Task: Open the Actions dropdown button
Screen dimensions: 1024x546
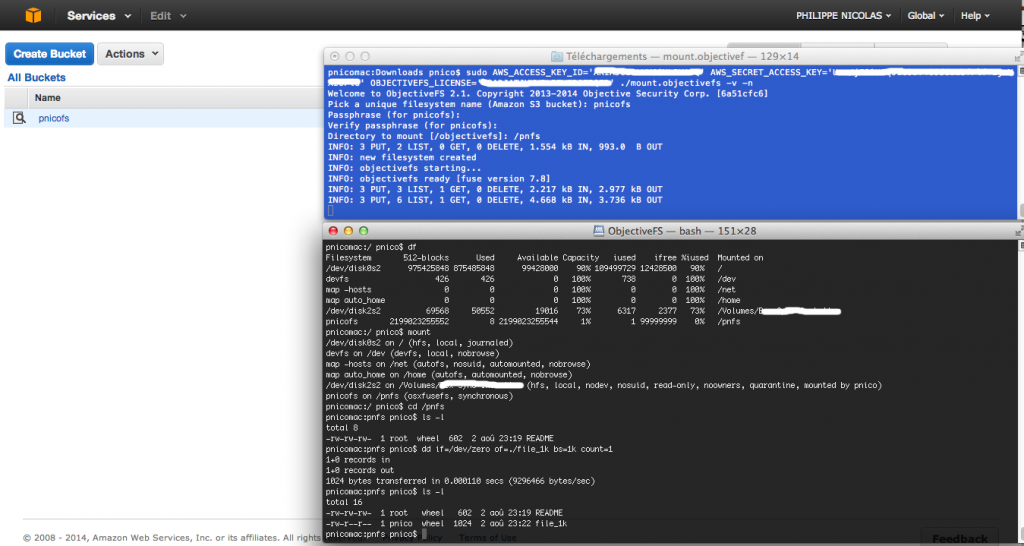Action: [x=131, y=54]
